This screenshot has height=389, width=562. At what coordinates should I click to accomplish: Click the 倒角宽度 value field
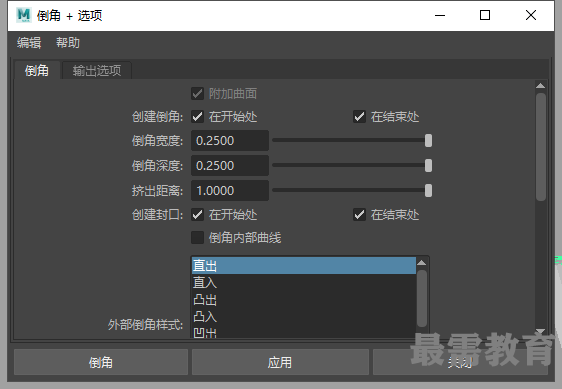[230, 141]
